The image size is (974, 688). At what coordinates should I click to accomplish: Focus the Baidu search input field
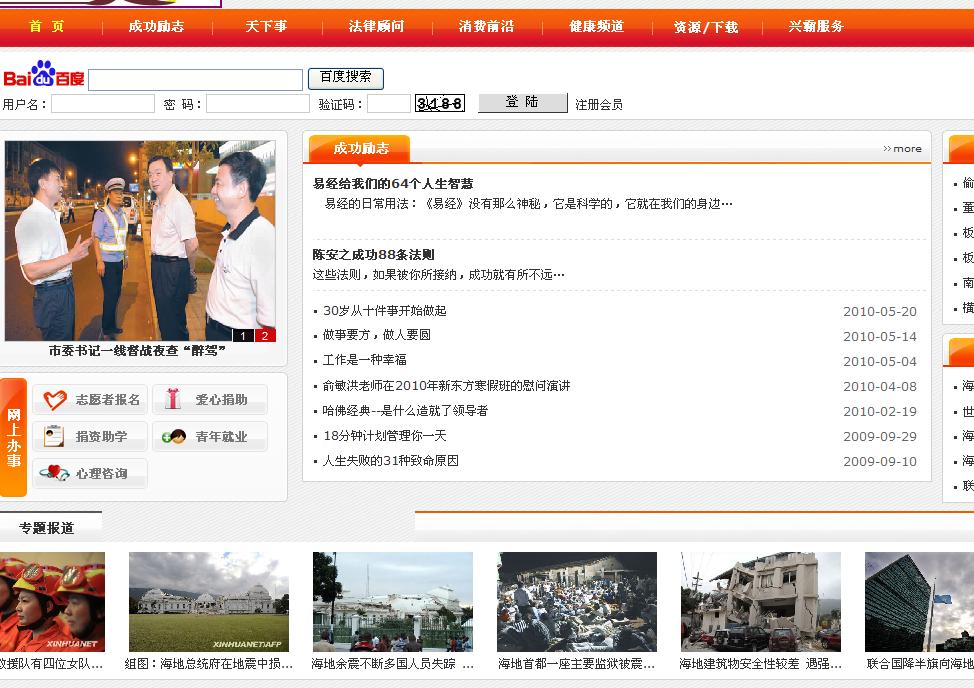pyautogui.click(x=196, y=80)
